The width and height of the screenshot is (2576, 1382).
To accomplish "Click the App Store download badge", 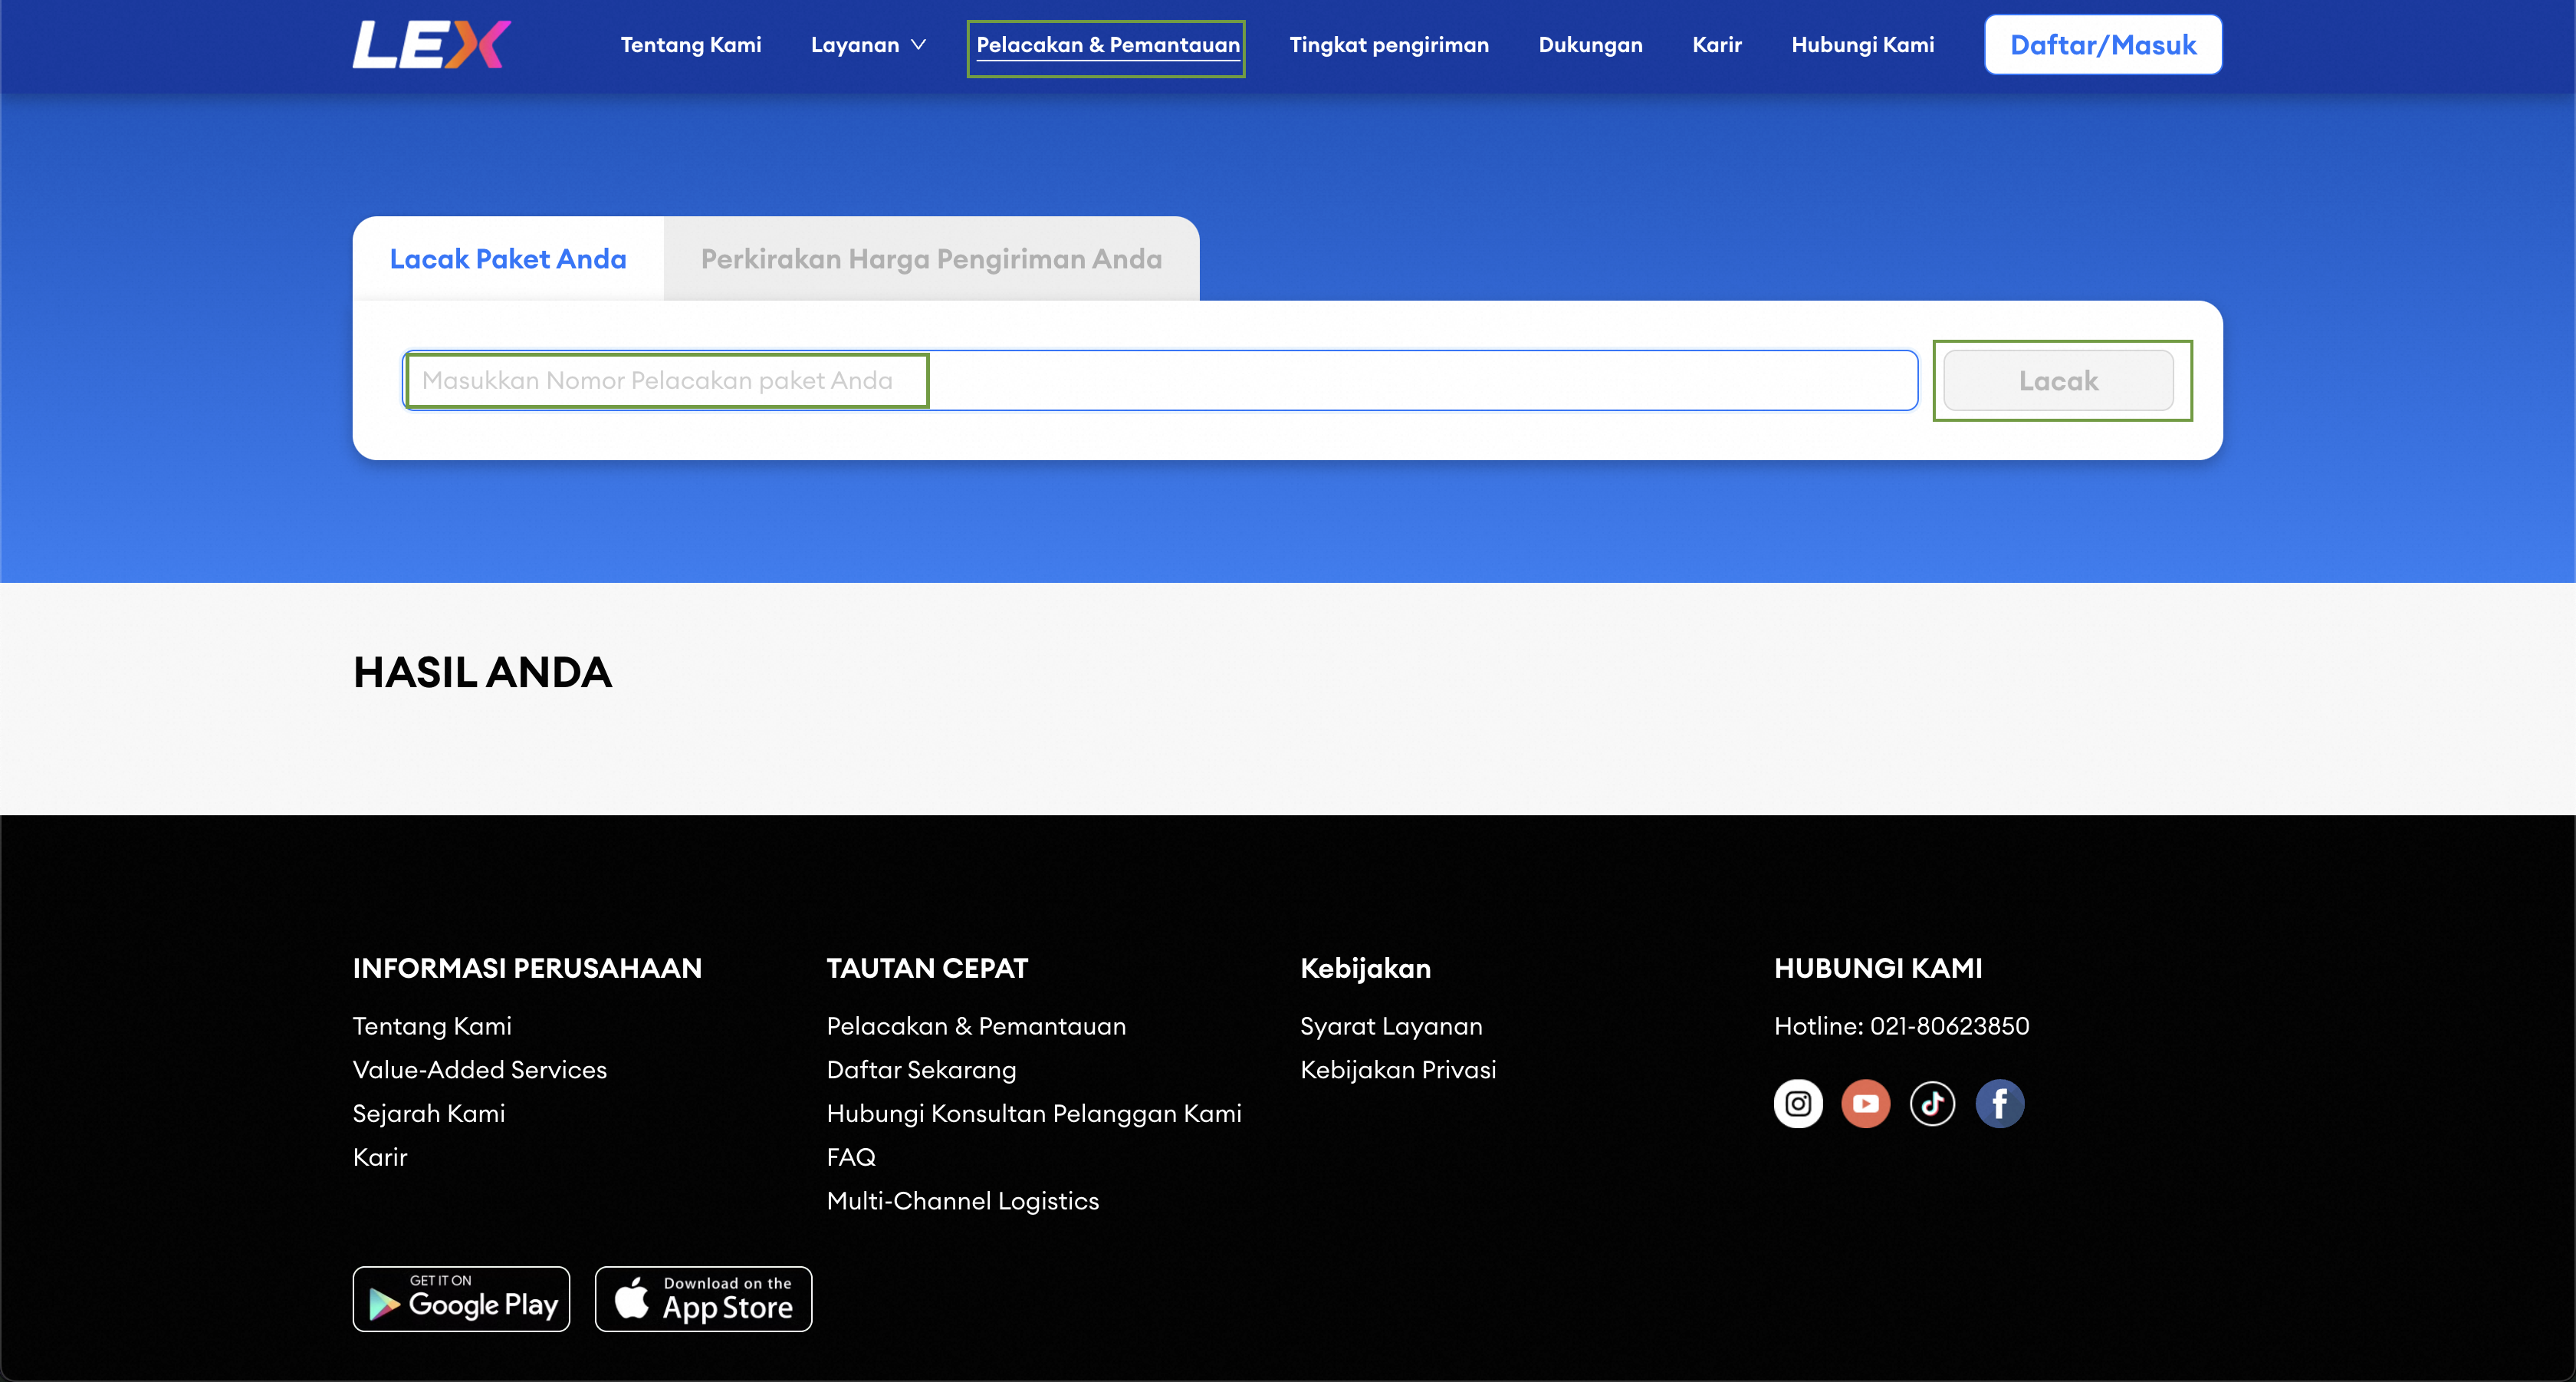I will coord(703,1299).
